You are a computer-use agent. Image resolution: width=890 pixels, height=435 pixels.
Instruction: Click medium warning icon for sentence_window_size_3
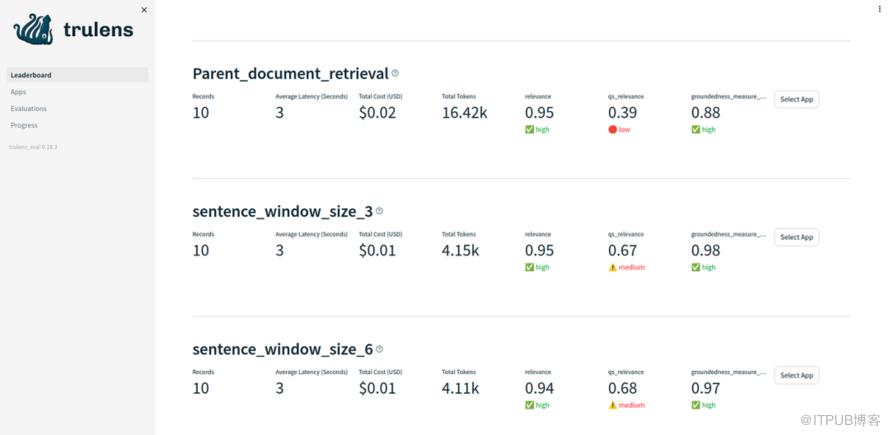[x=612, y=267]
